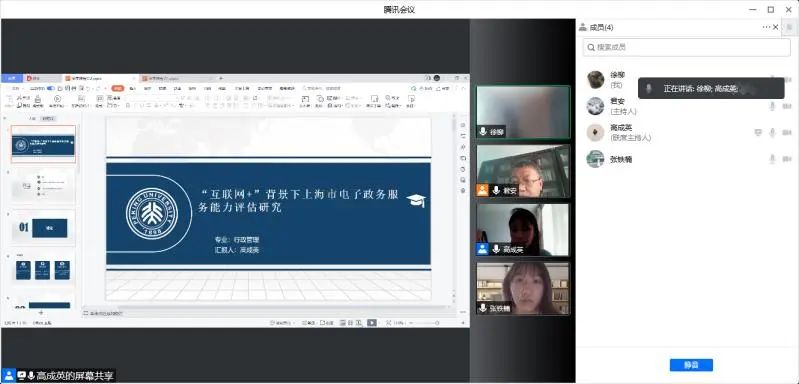Adjust the zoom slider in presentation status bar
Image resolution: width=799 pixels, height=384 pixels.
(x=424, y=323)
